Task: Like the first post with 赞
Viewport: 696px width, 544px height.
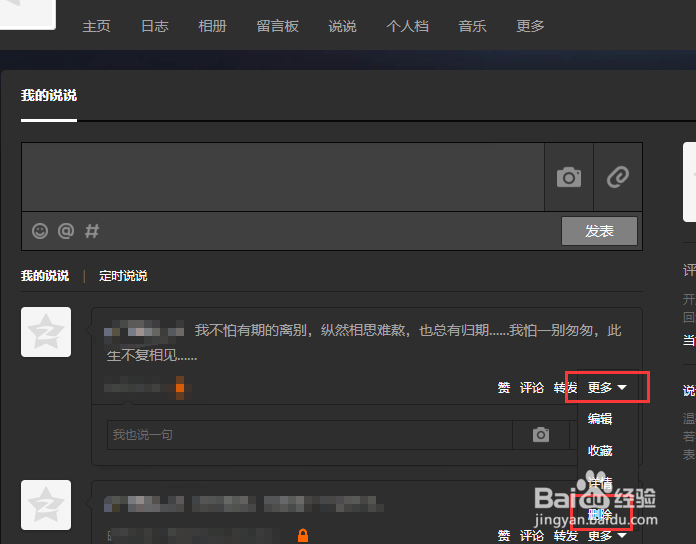Action: pyautogui.click(x=504, y=388)
